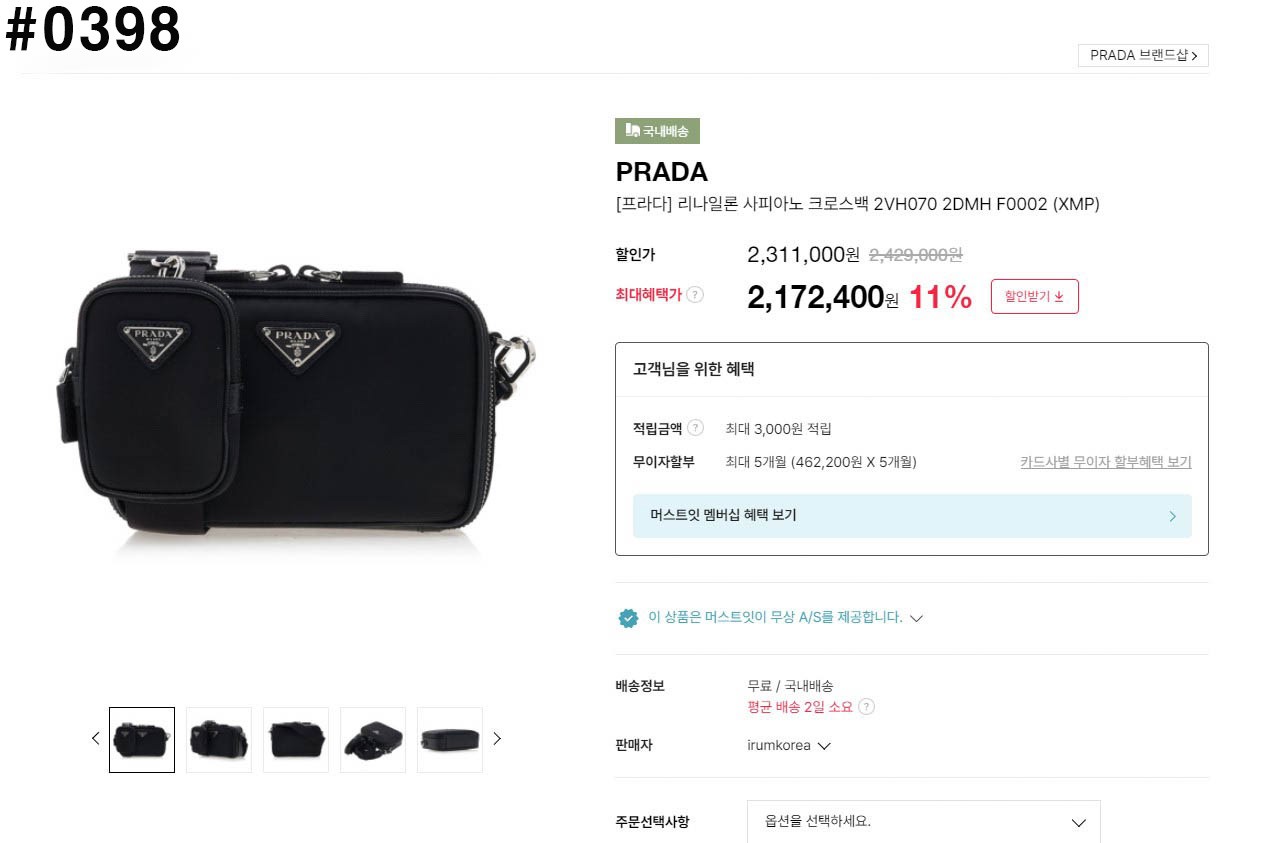Image resolution: width=1279 pixels, height=843 pixels.
Task: Open 머스트잇 멤버십 혜택 보기 banner
Action: [911, 516]
